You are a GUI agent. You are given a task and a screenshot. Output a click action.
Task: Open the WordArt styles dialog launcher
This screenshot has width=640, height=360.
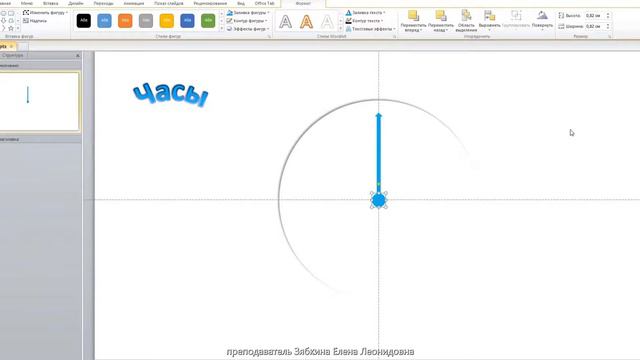(x=395, y=36)
